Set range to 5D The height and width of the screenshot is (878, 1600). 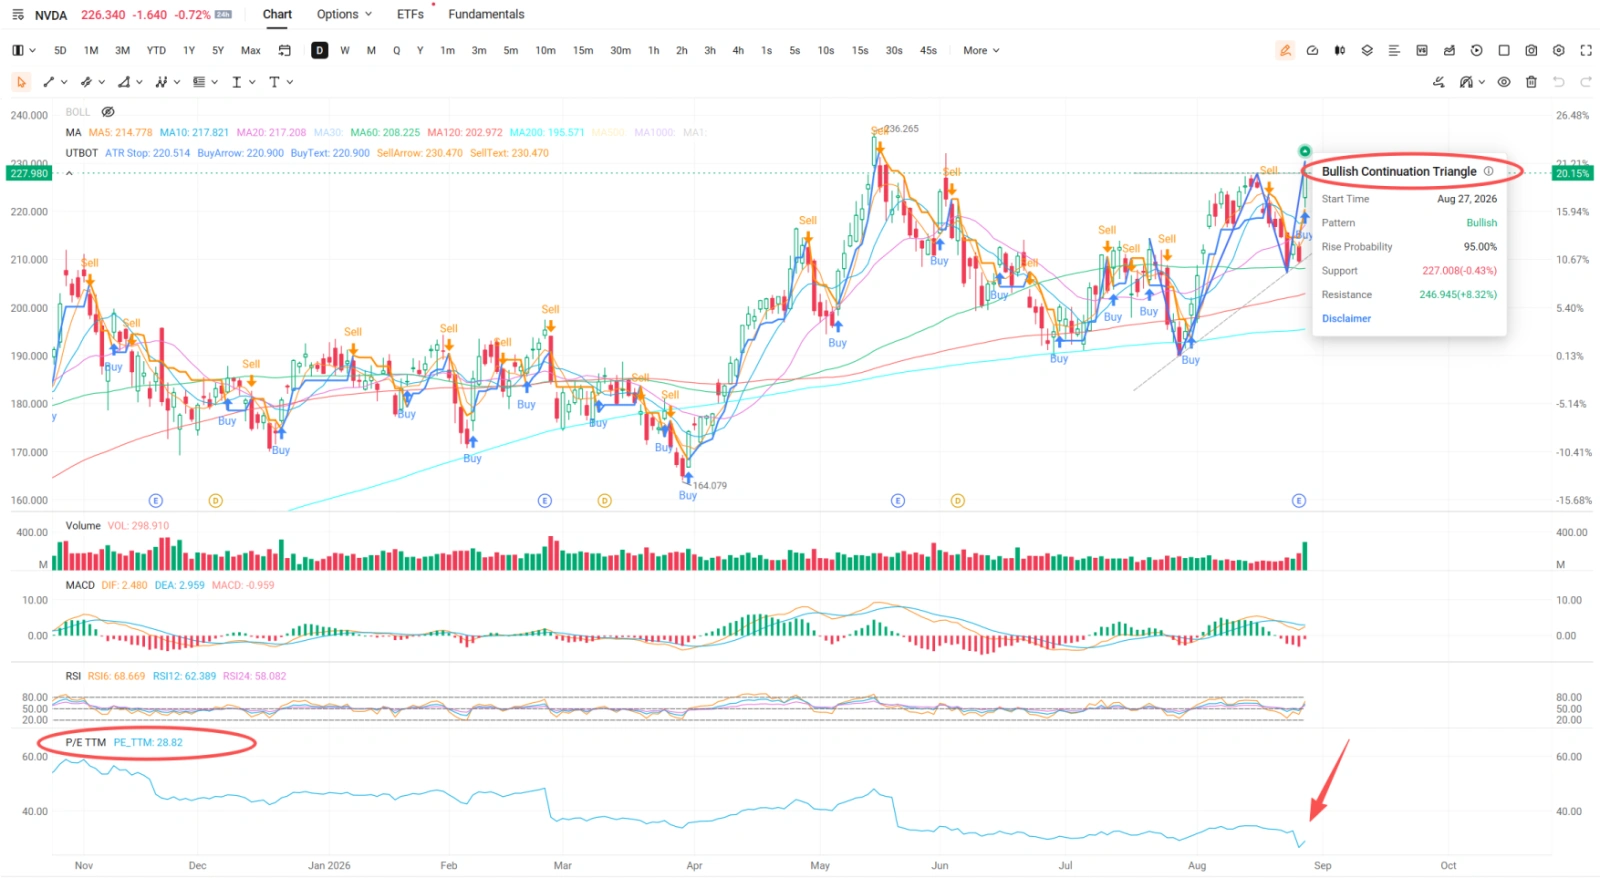(60, 50)
